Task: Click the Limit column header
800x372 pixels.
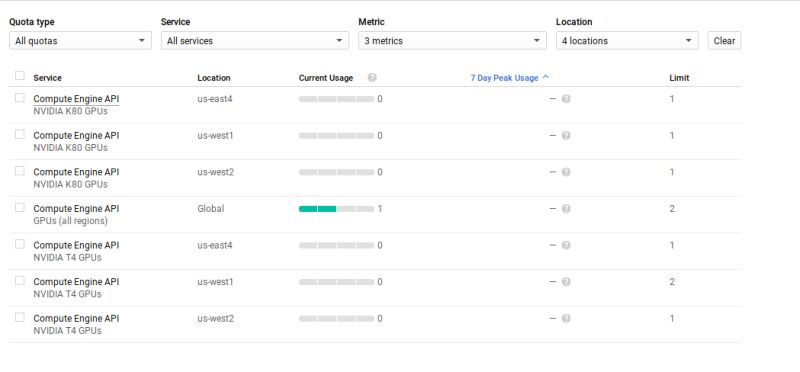Action: click(x=679, y=78)
